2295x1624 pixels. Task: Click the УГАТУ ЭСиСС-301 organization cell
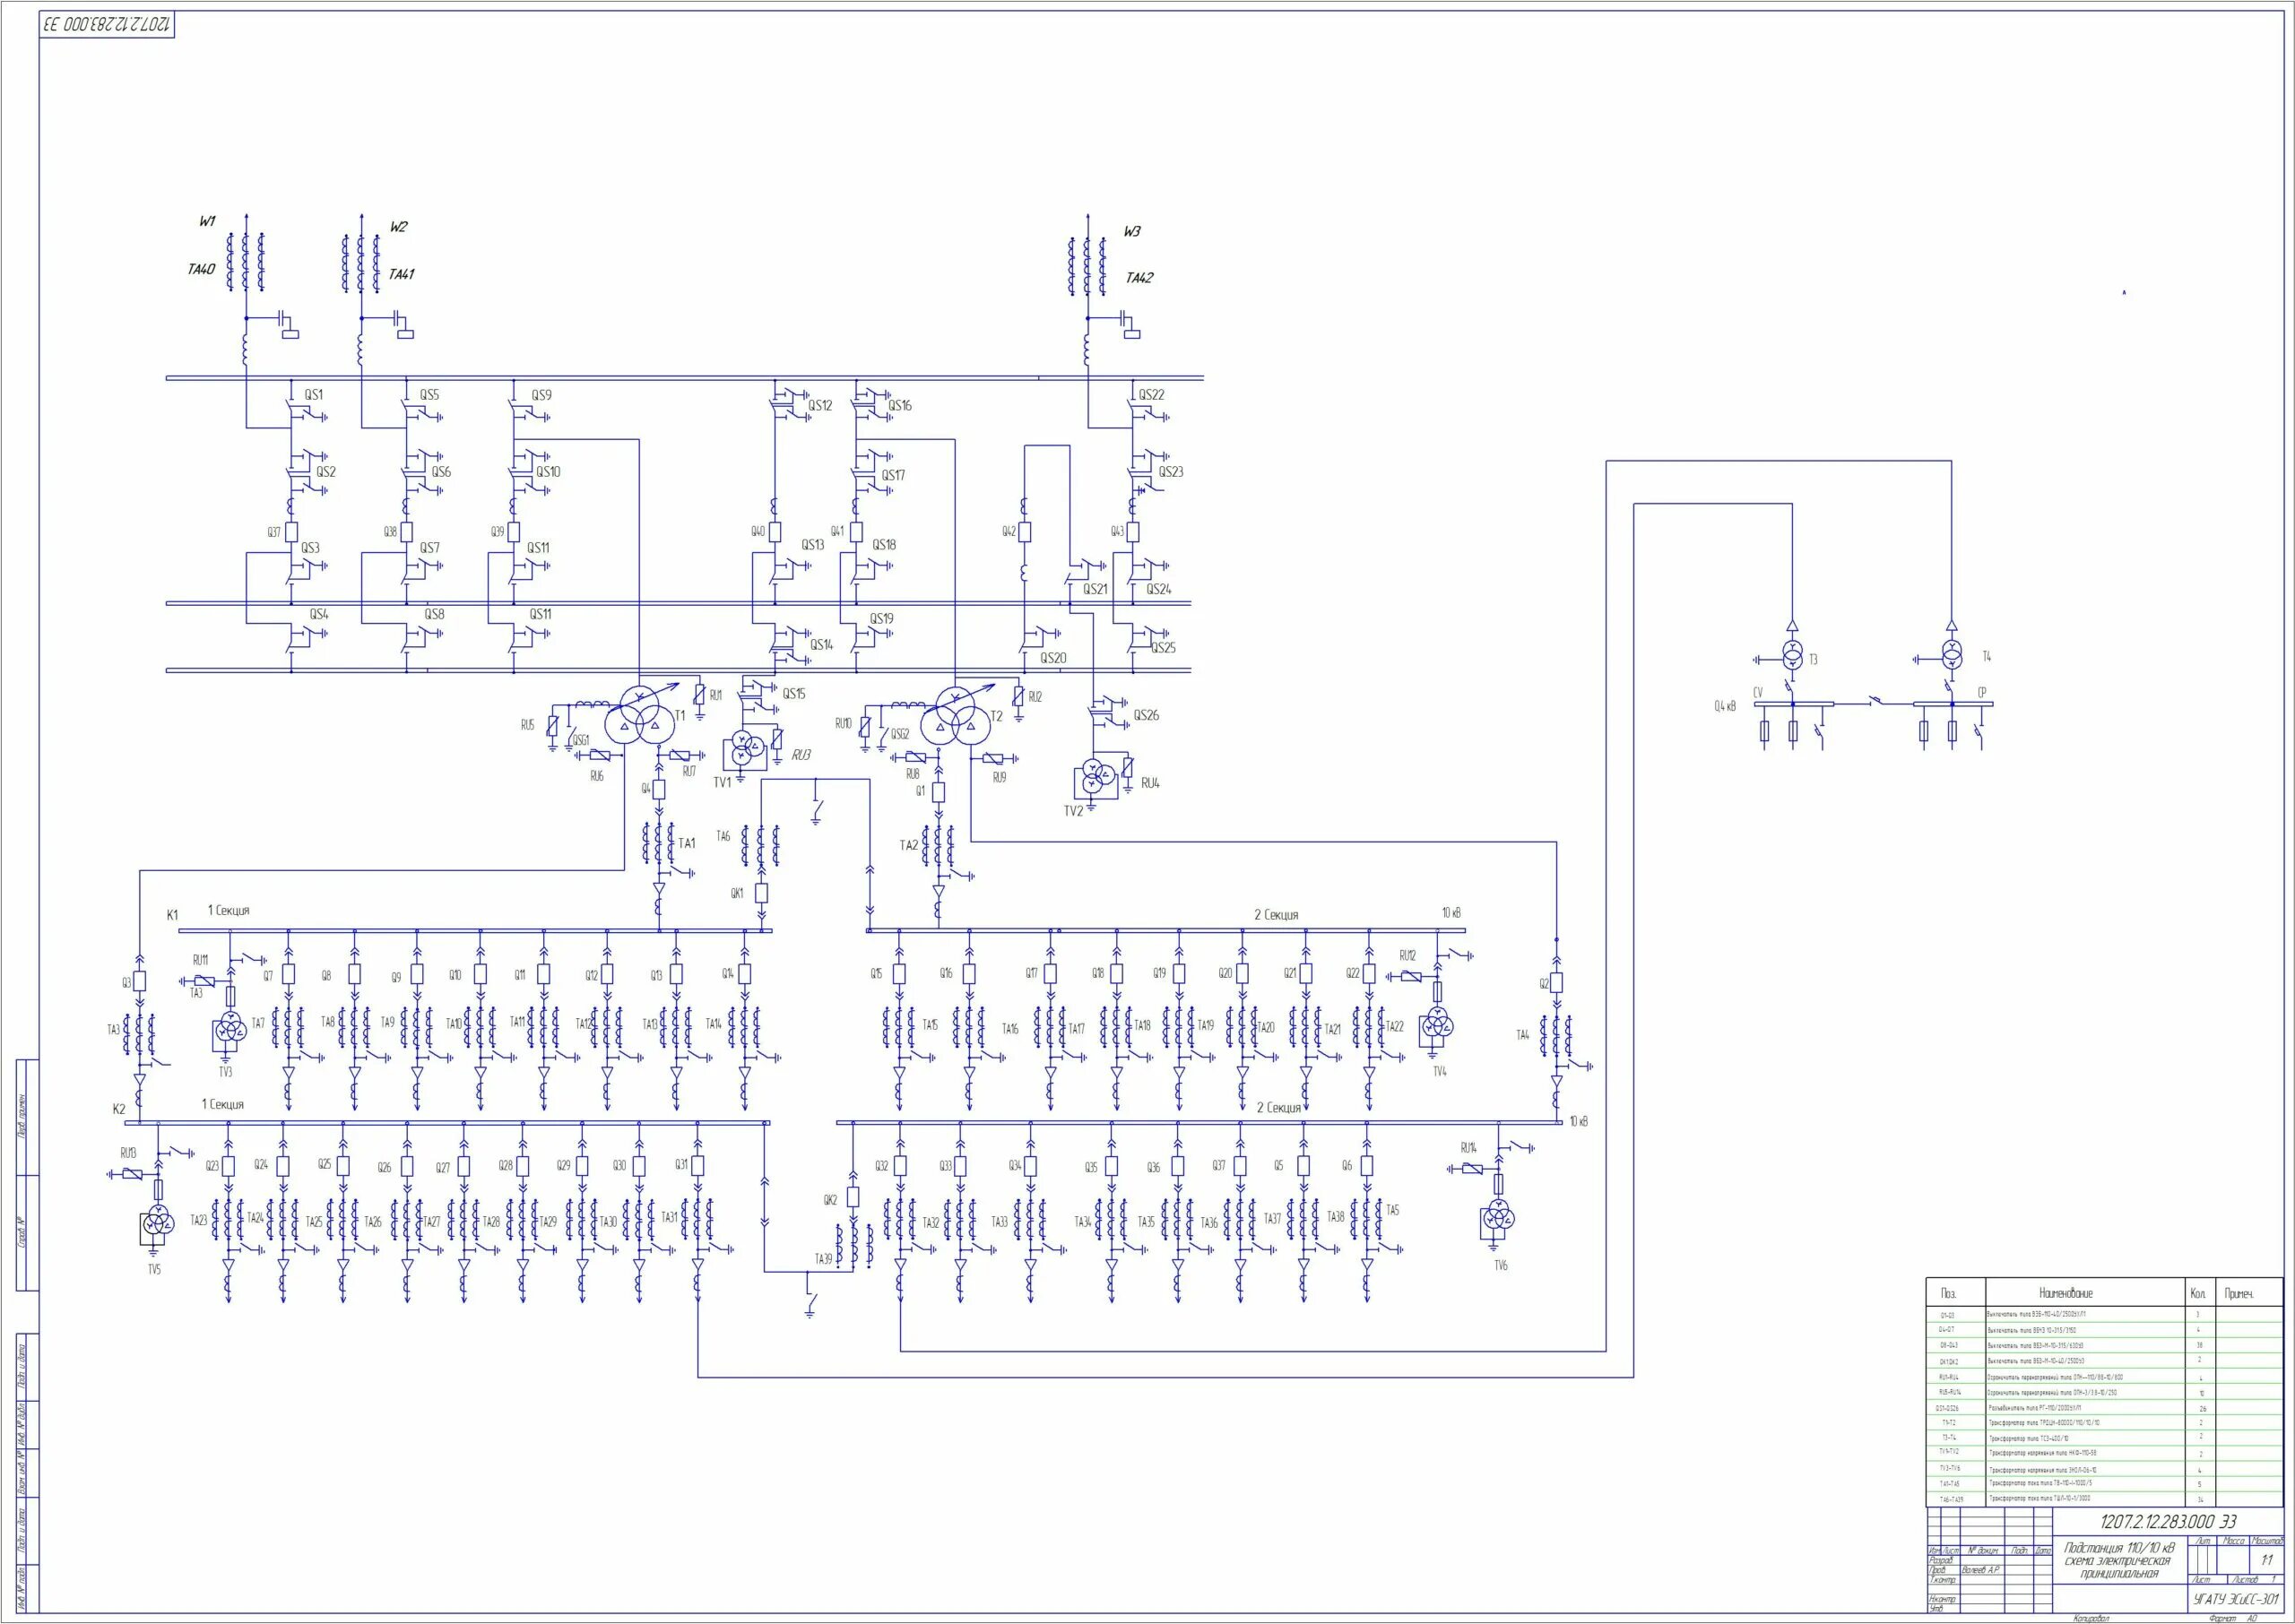pyautogui.click(x=2235, y=1599)
